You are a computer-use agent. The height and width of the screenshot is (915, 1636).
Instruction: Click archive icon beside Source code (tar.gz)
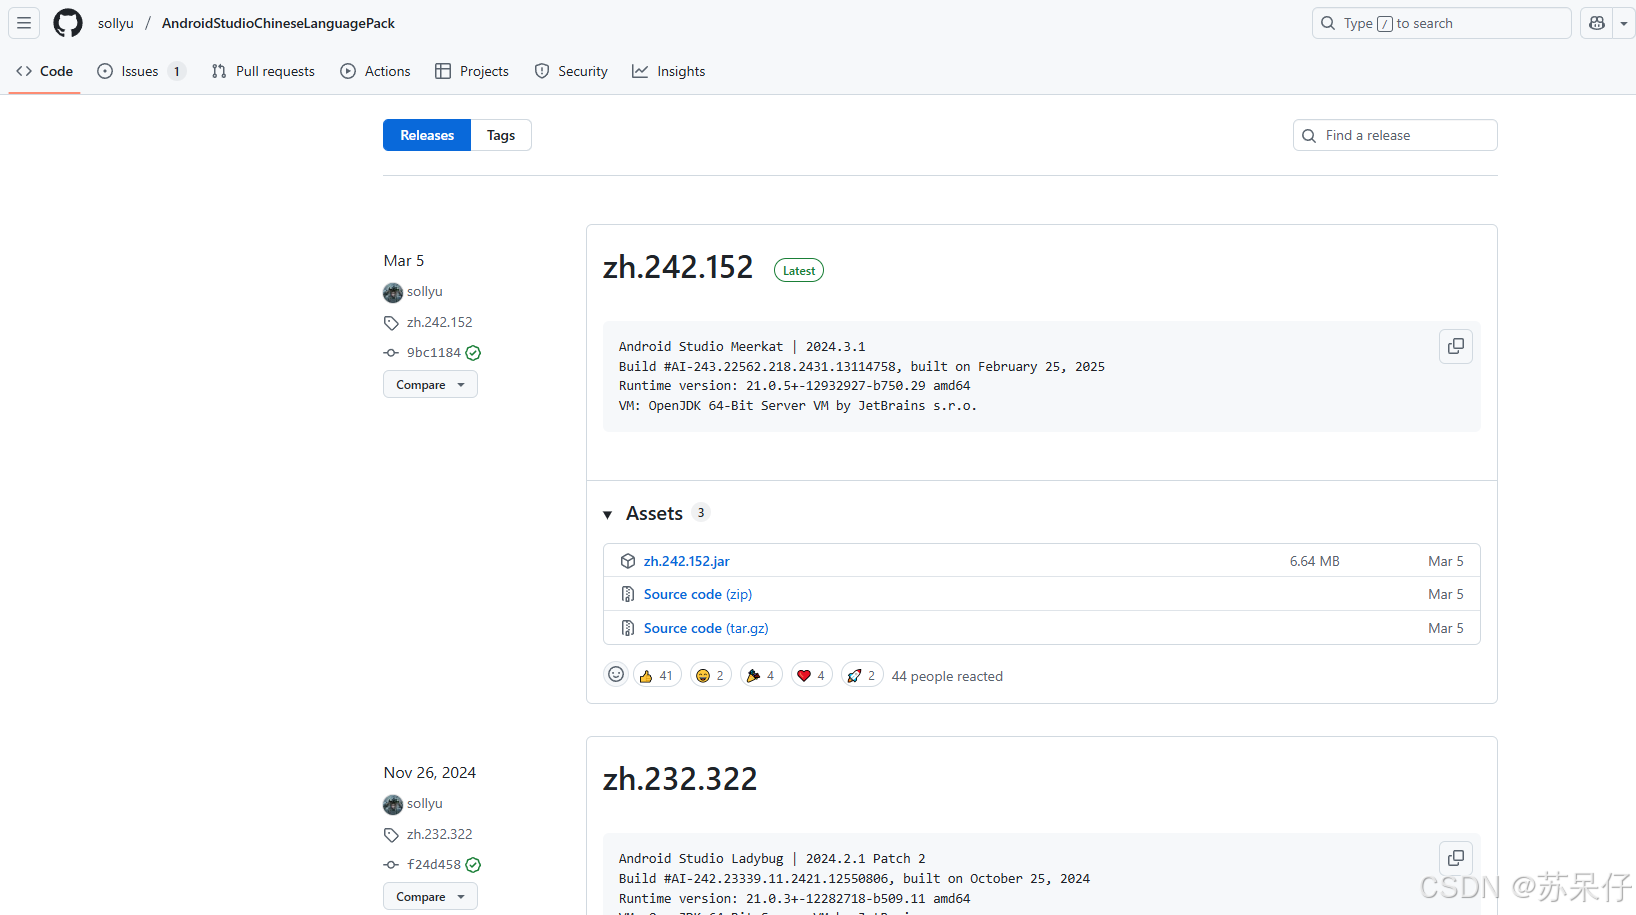(628, 628)
